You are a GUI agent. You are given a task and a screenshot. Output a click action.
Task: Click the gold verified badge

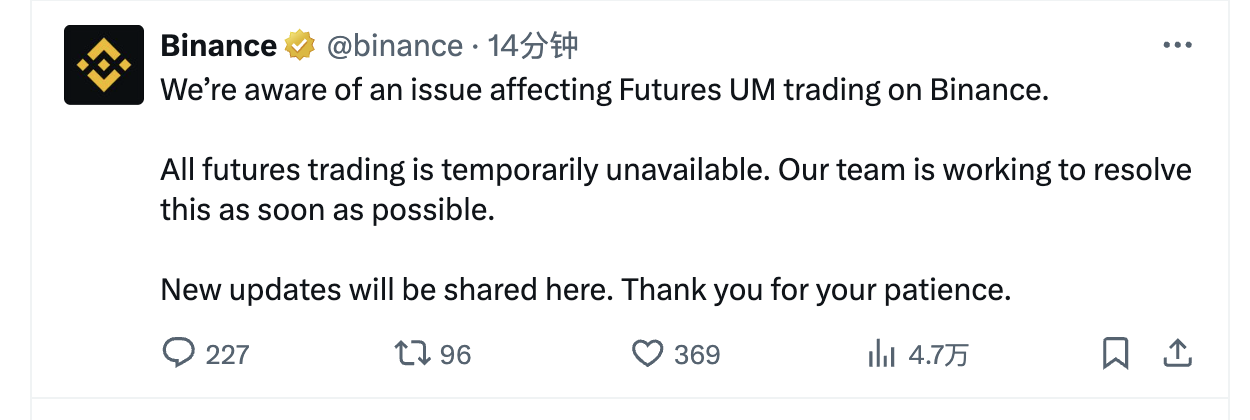tap(300, 46)
